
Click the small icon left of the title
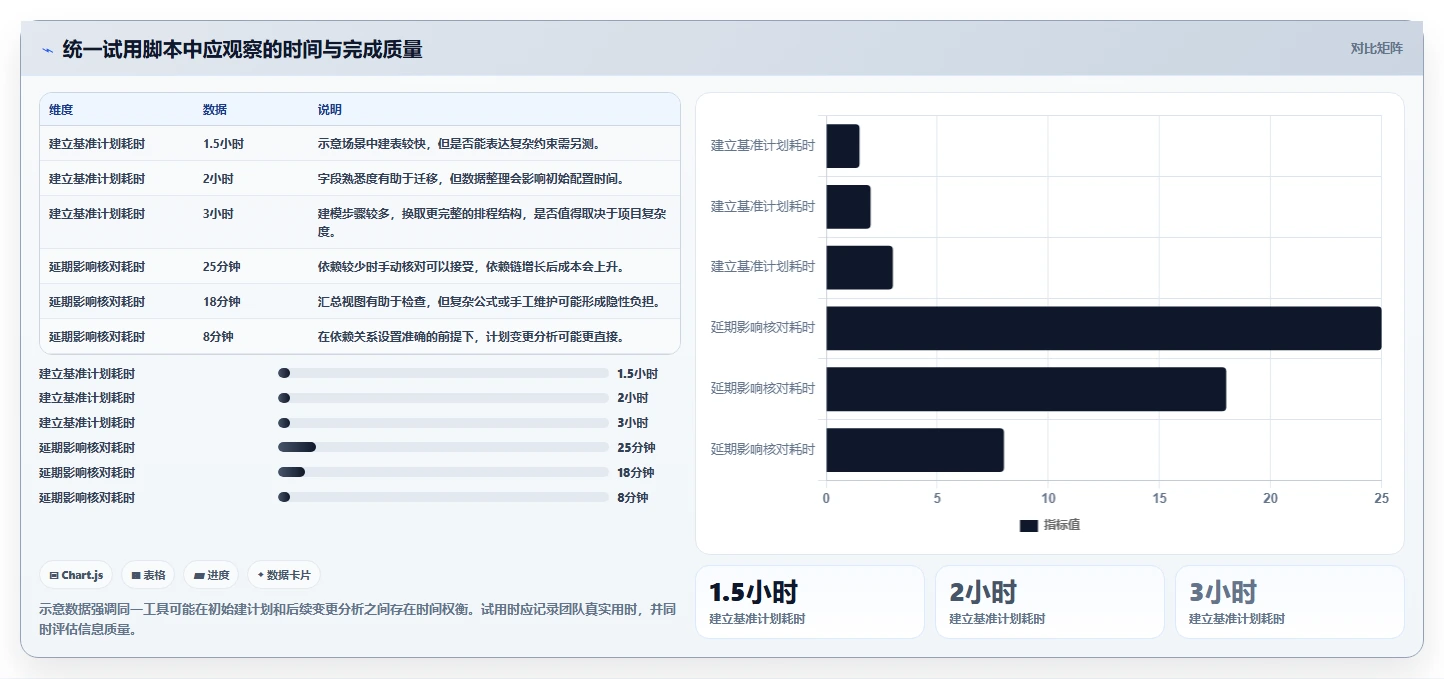tap(47, 49)
